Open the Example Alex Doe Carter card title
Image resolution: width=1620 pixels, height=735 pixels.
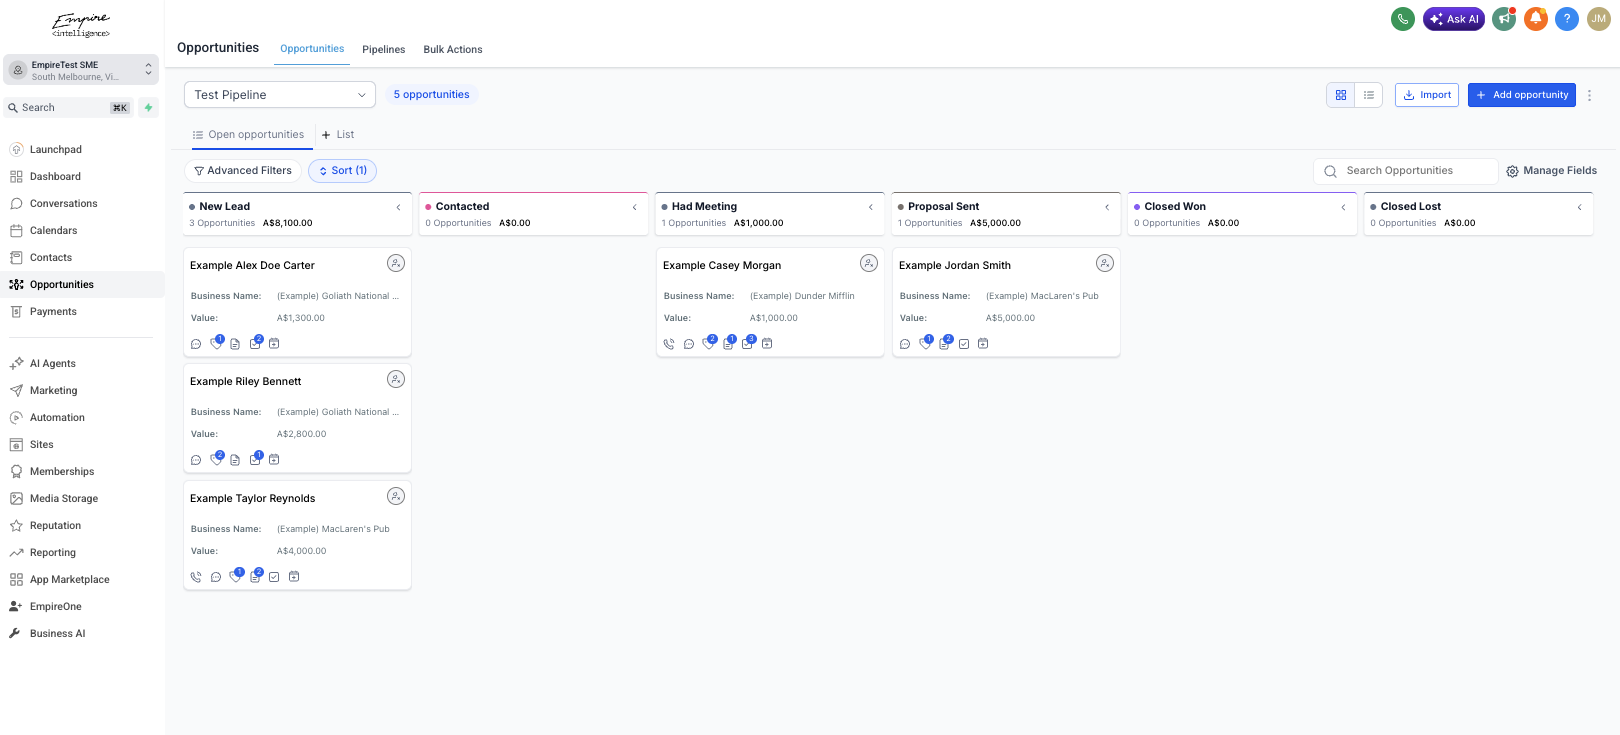pyautogui.click(x=252, y=266)
